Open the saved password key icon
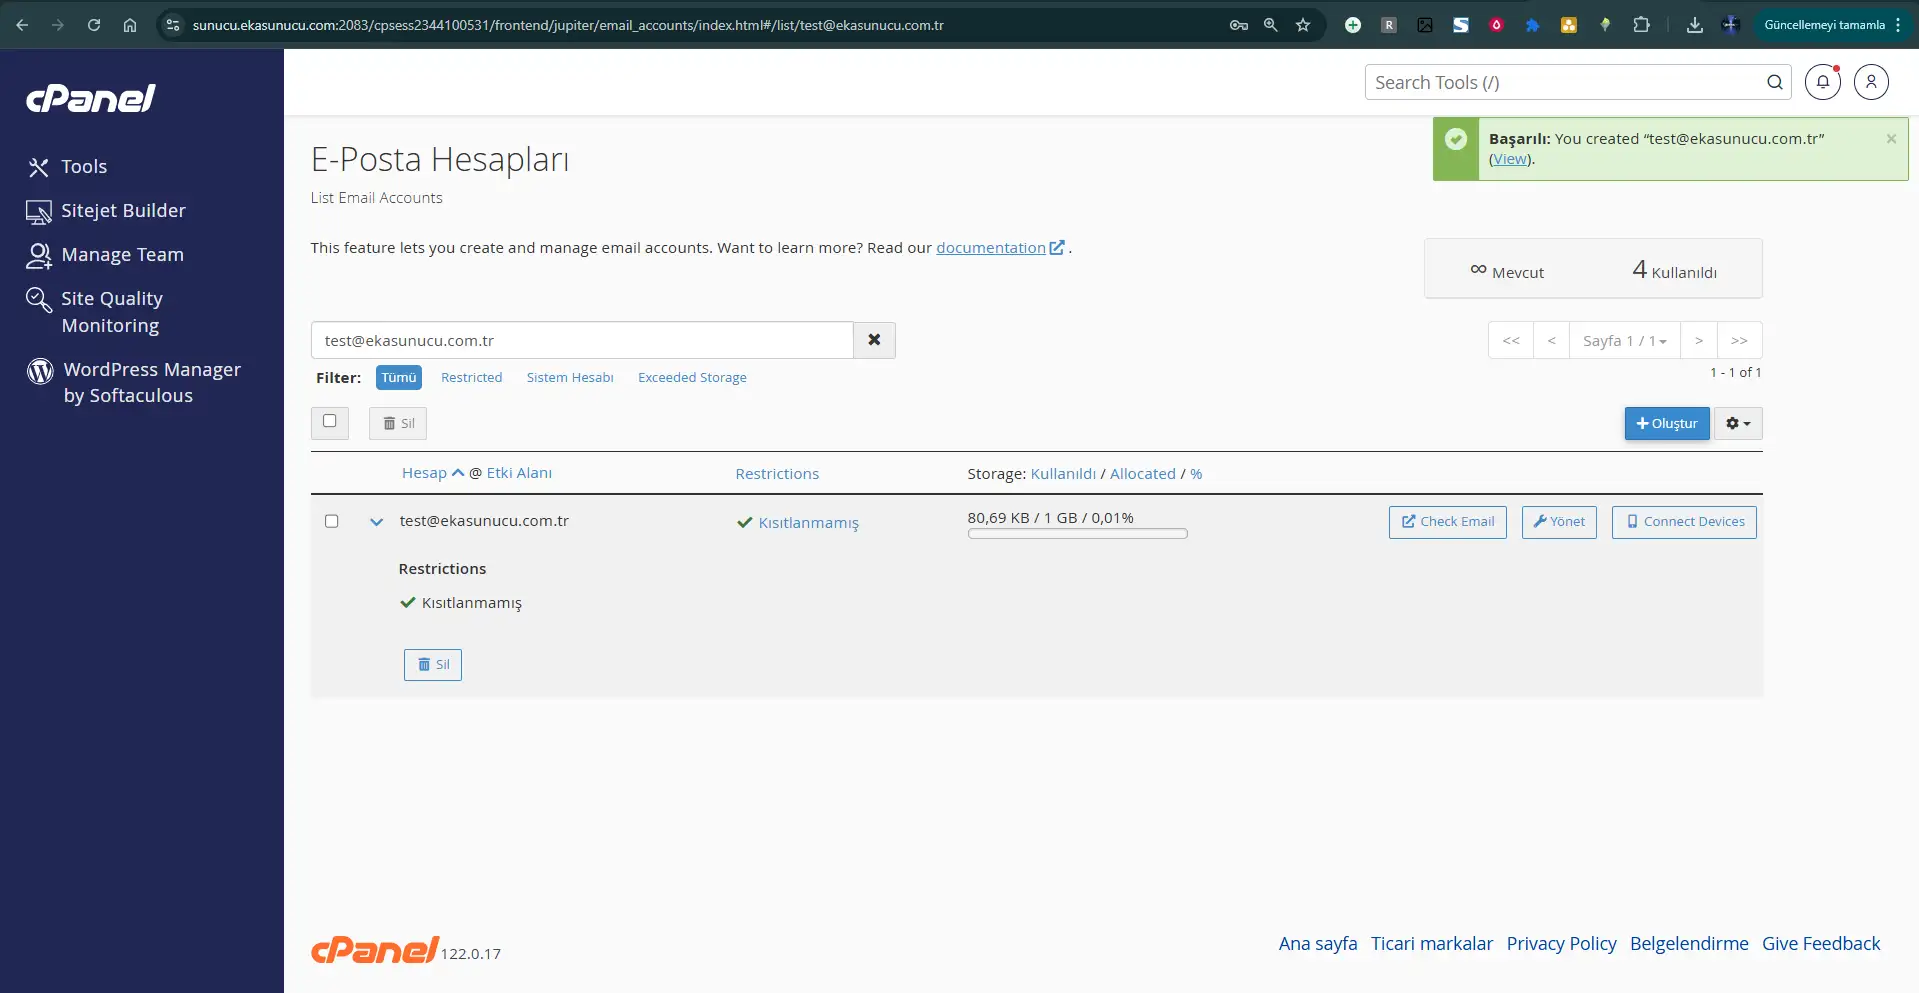The image size is (1919, 993). click(1239, 25)
